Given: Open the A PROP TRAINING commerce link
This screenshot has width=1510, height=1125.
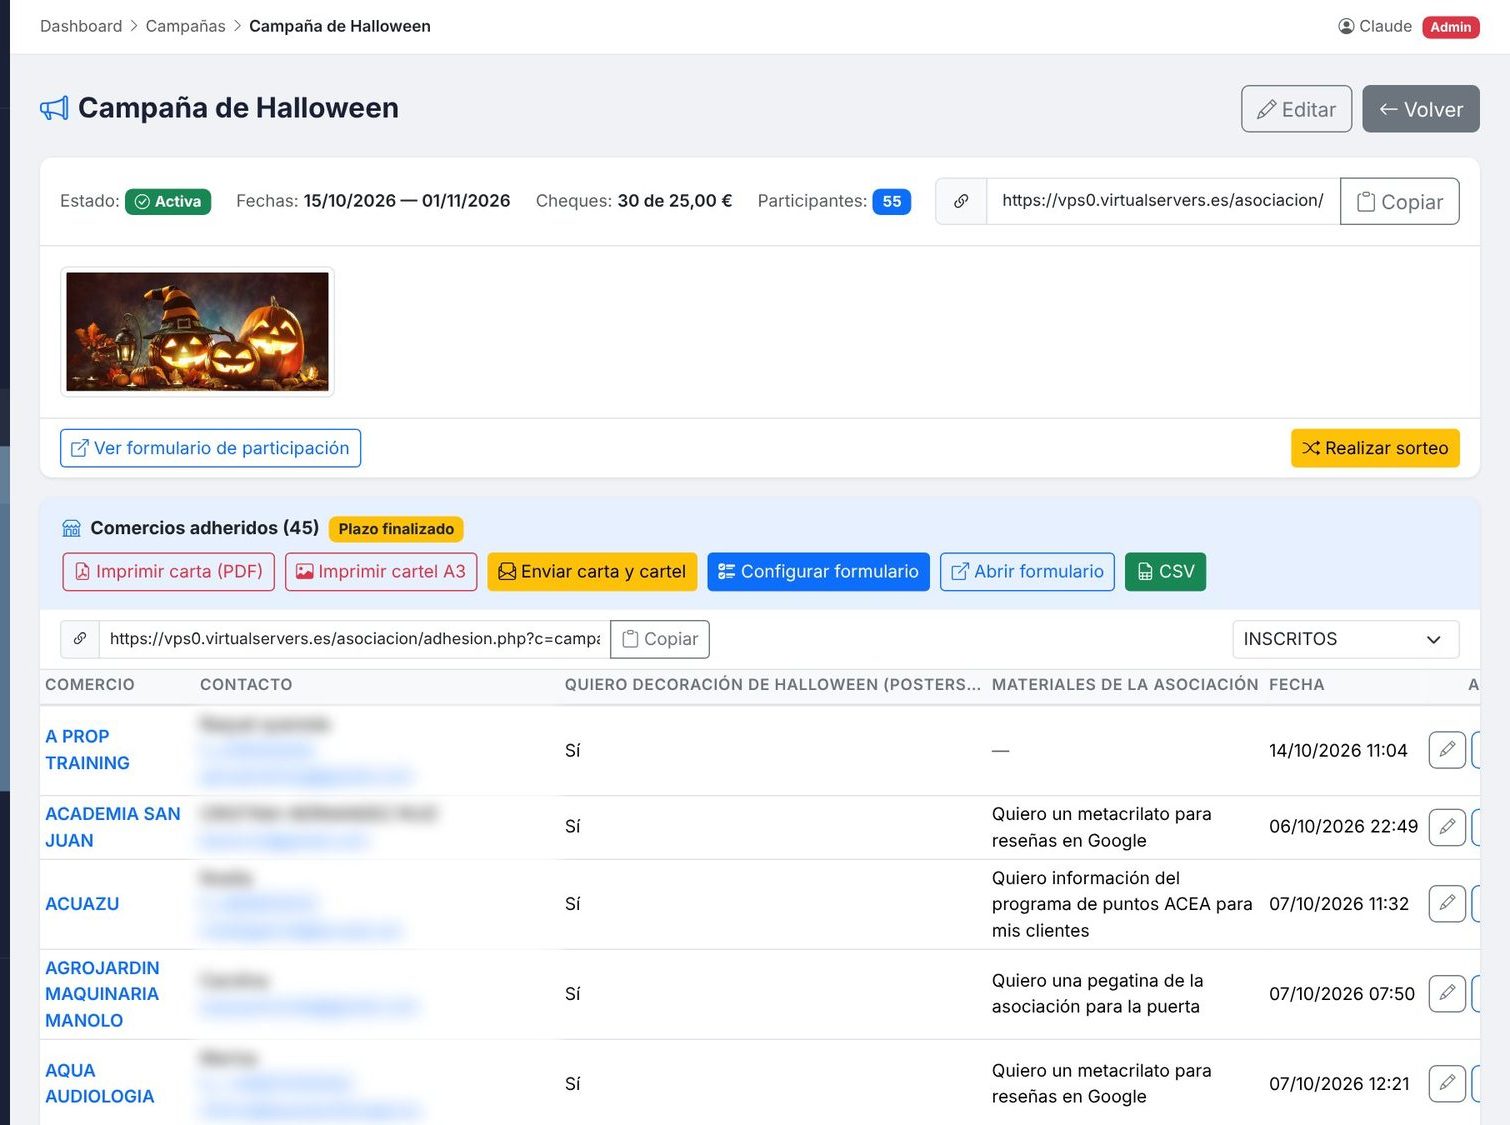Looking at the screenshot, I should click(87, 750).
